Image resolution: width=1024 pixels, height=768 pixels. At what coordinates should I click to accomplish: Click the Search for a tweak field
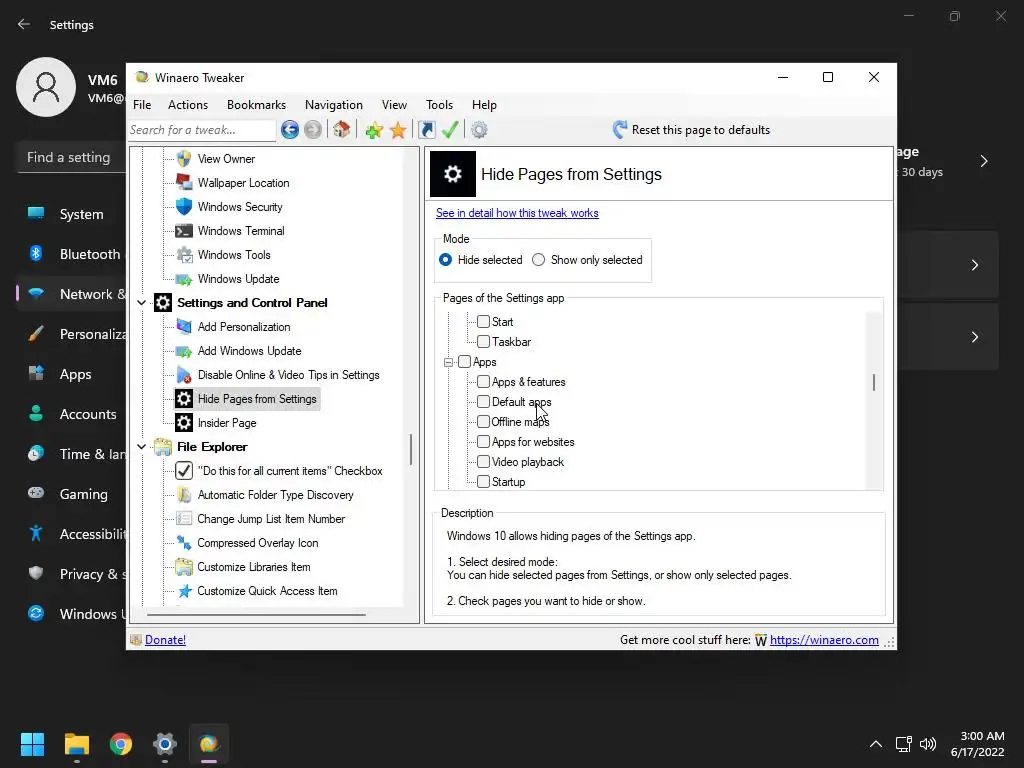click(202, 130)
